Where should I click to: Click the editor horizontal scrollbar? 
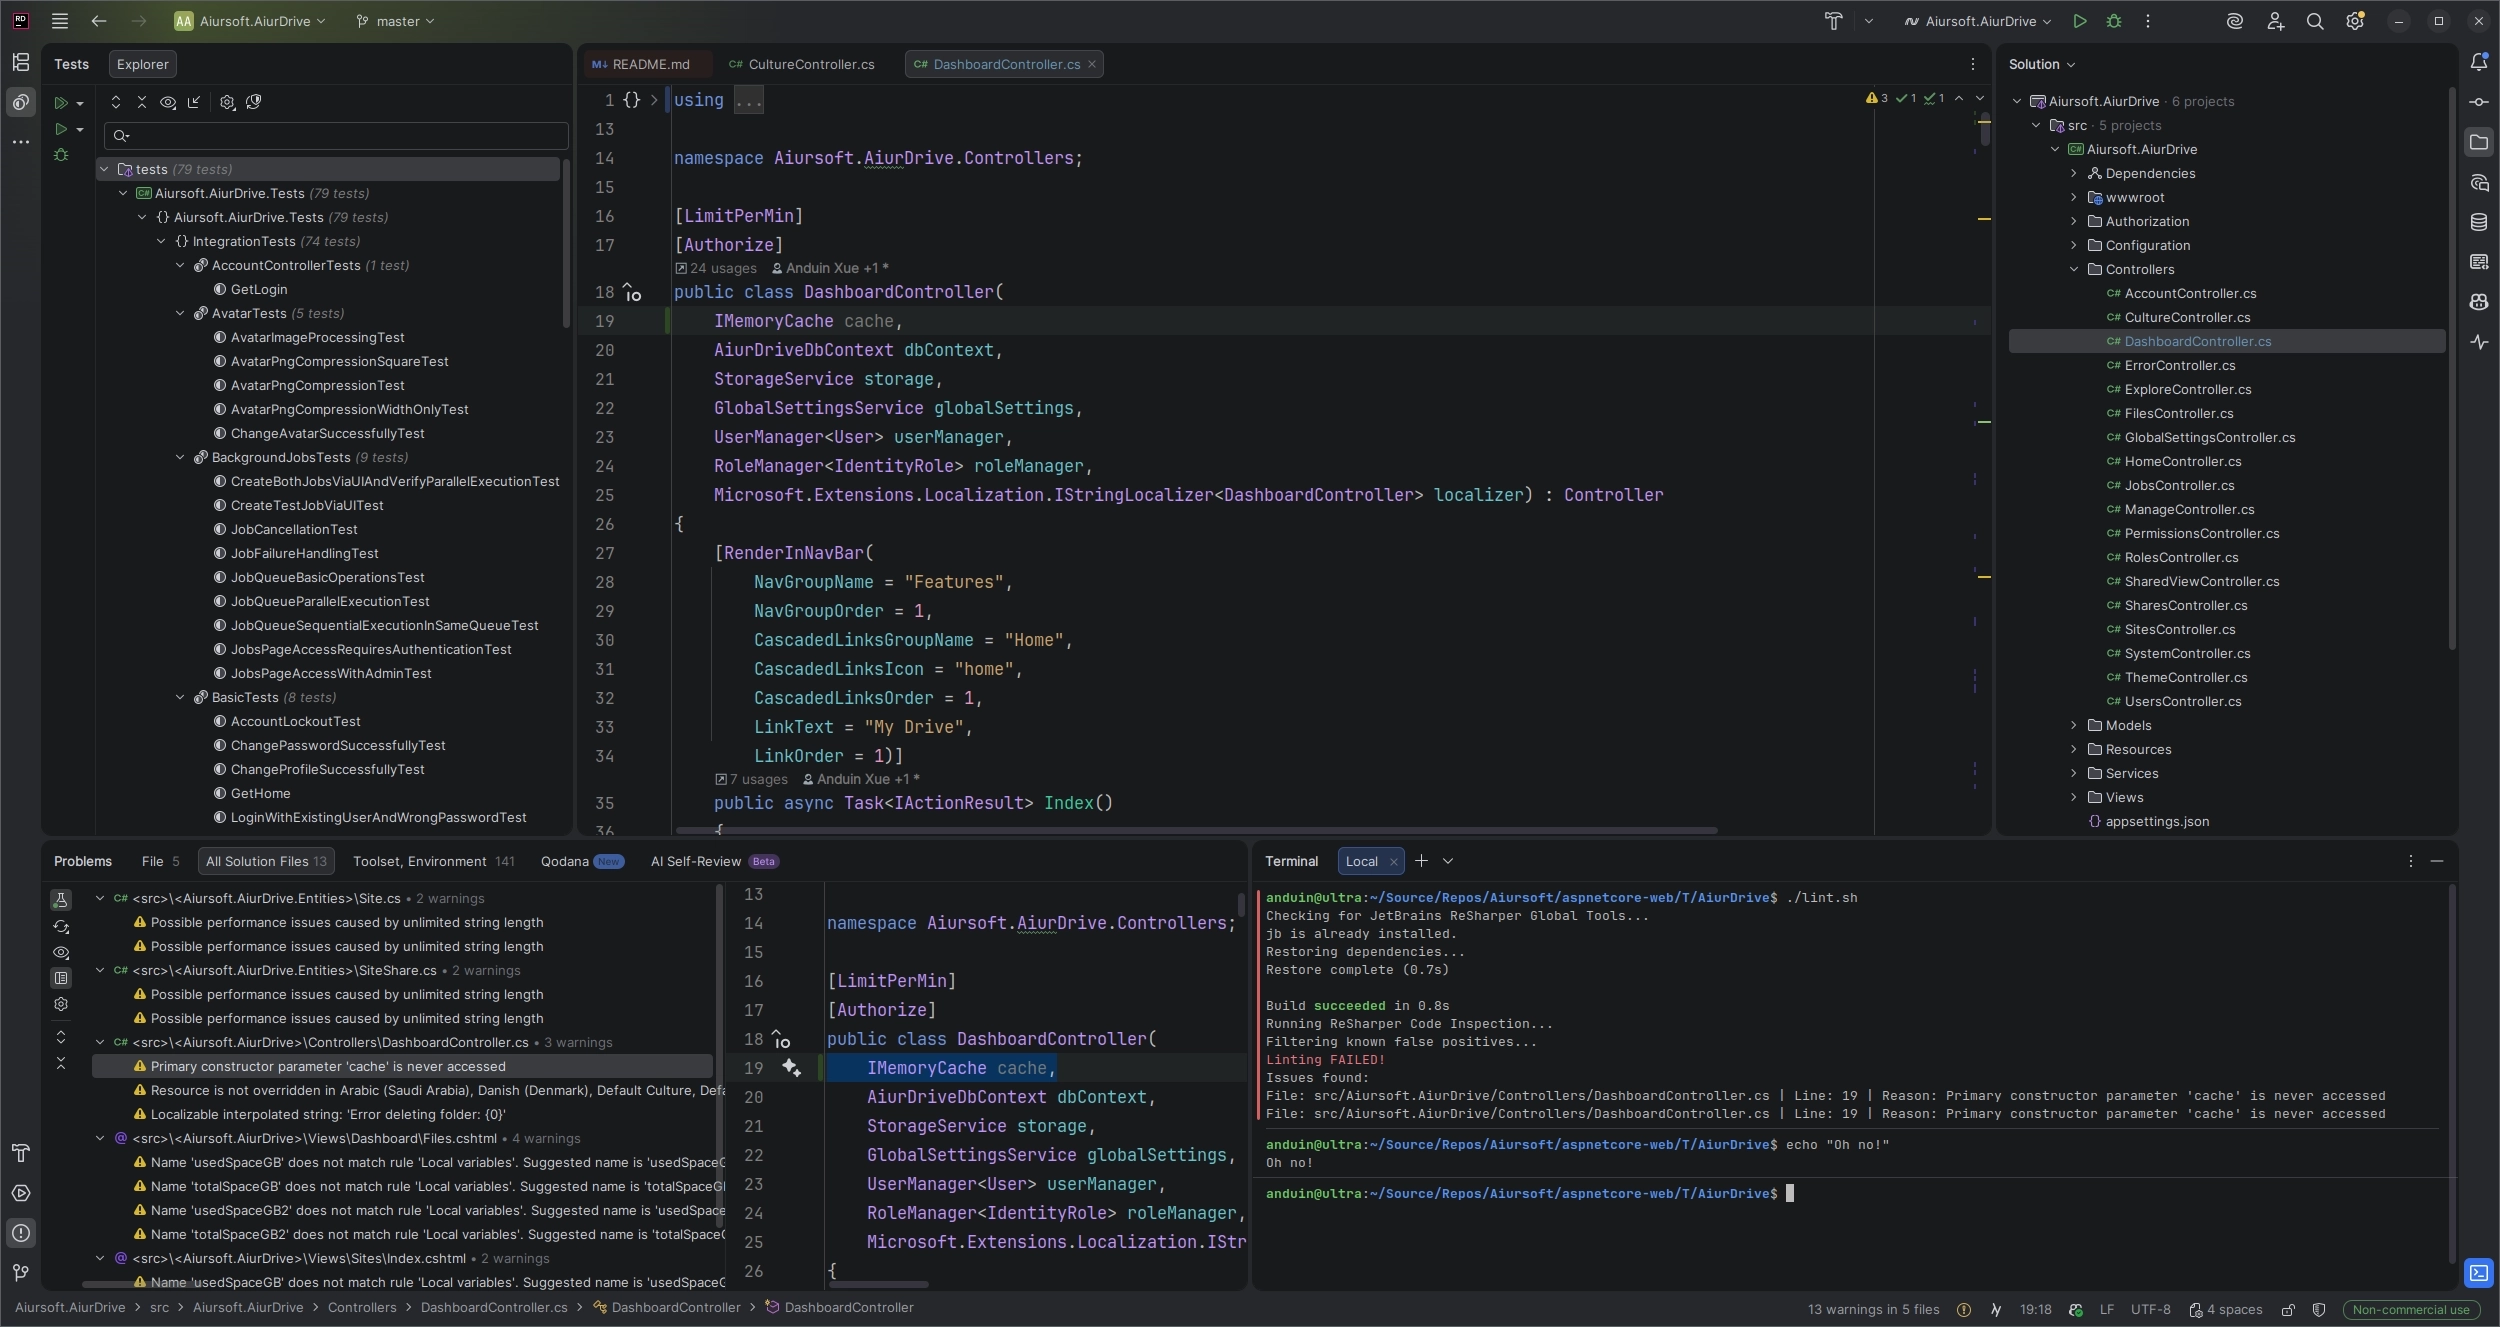click(x=1196, y=830)
